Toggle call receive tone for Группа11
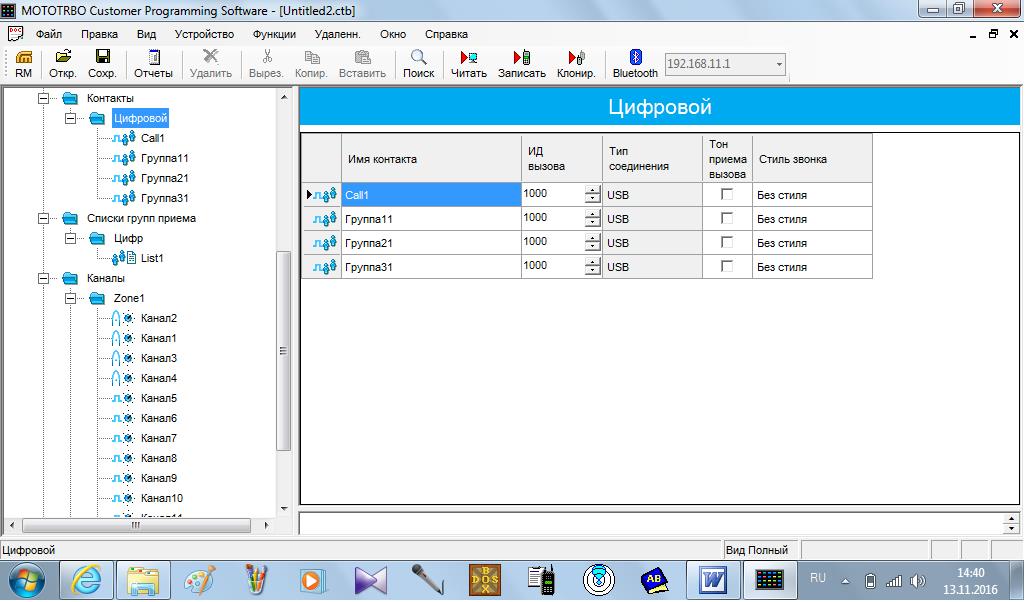The width and height of the screenshot is (1027, 602). click(x=726, y=218)
